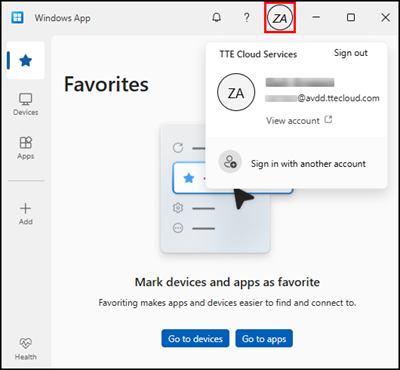The width and height of the screenshot is (400, 370).
Task: Close the Windows App window
Action: [385, 17]
